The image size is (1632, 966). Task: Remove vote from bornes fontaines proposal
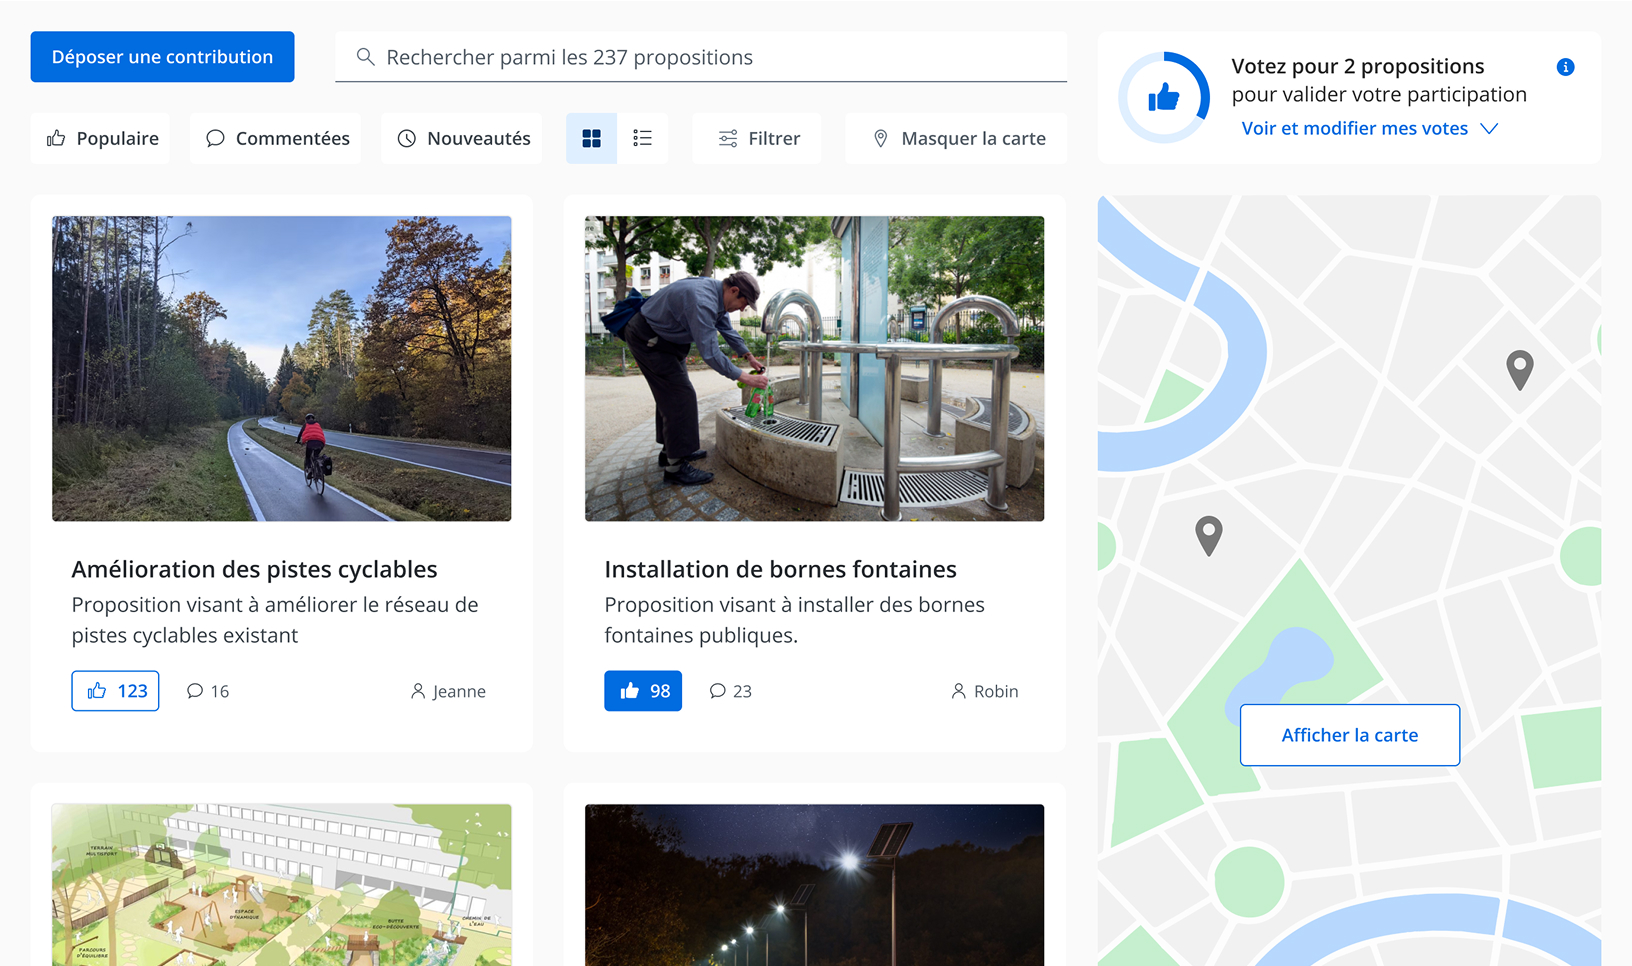tap(643, 691)
